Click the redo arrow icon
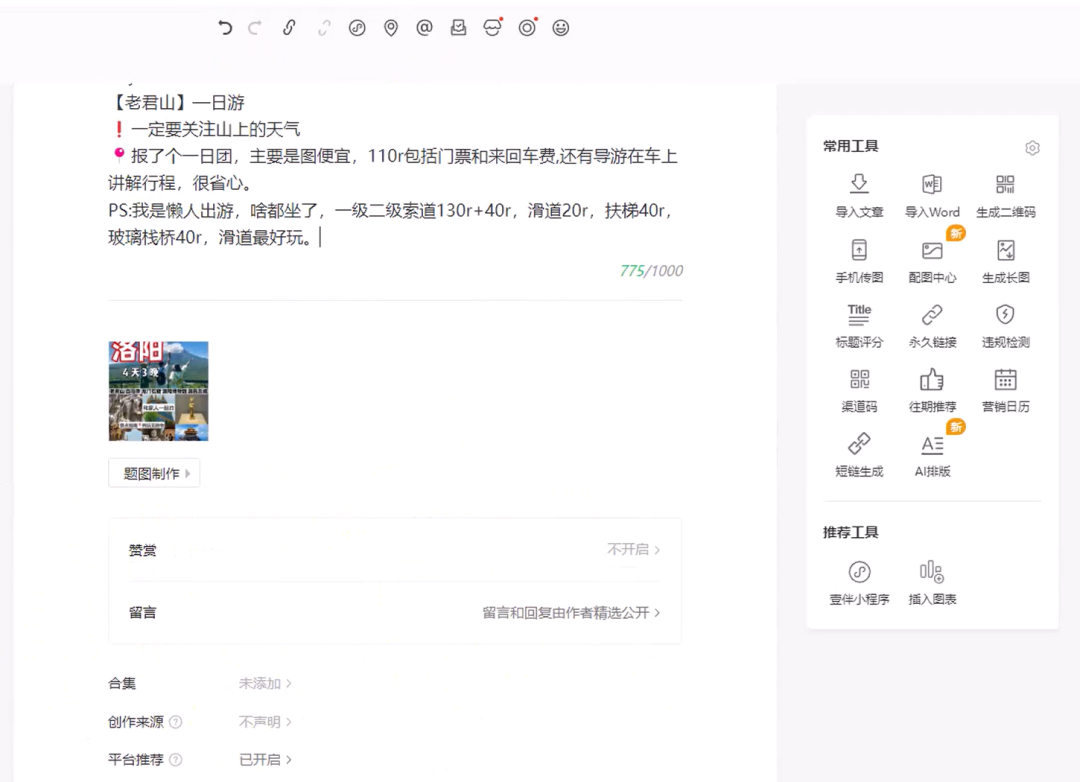The image size is (1080, 782). [x=255, y=28]
